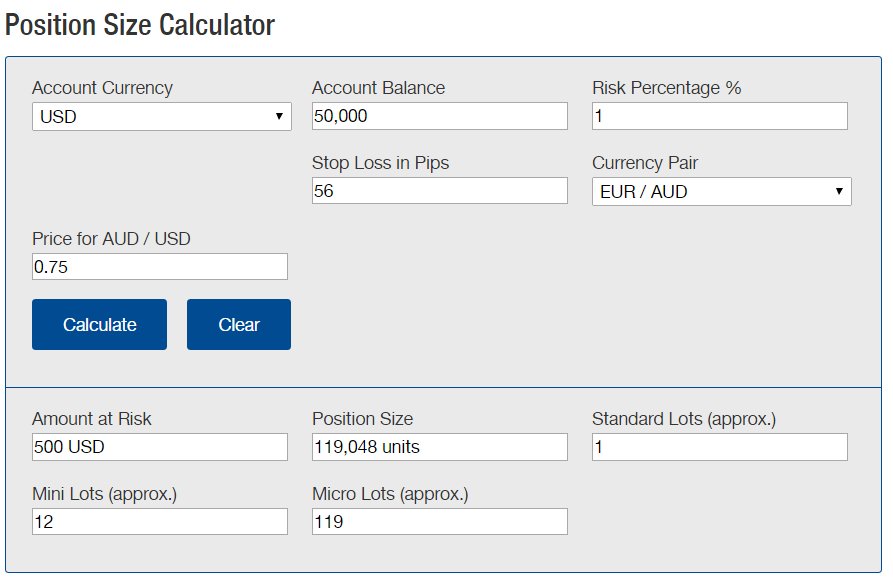Viewport: 893px width, 579px height.
Task: Select the Standard Lots (approx.) result field
Action: coord(720,447)
